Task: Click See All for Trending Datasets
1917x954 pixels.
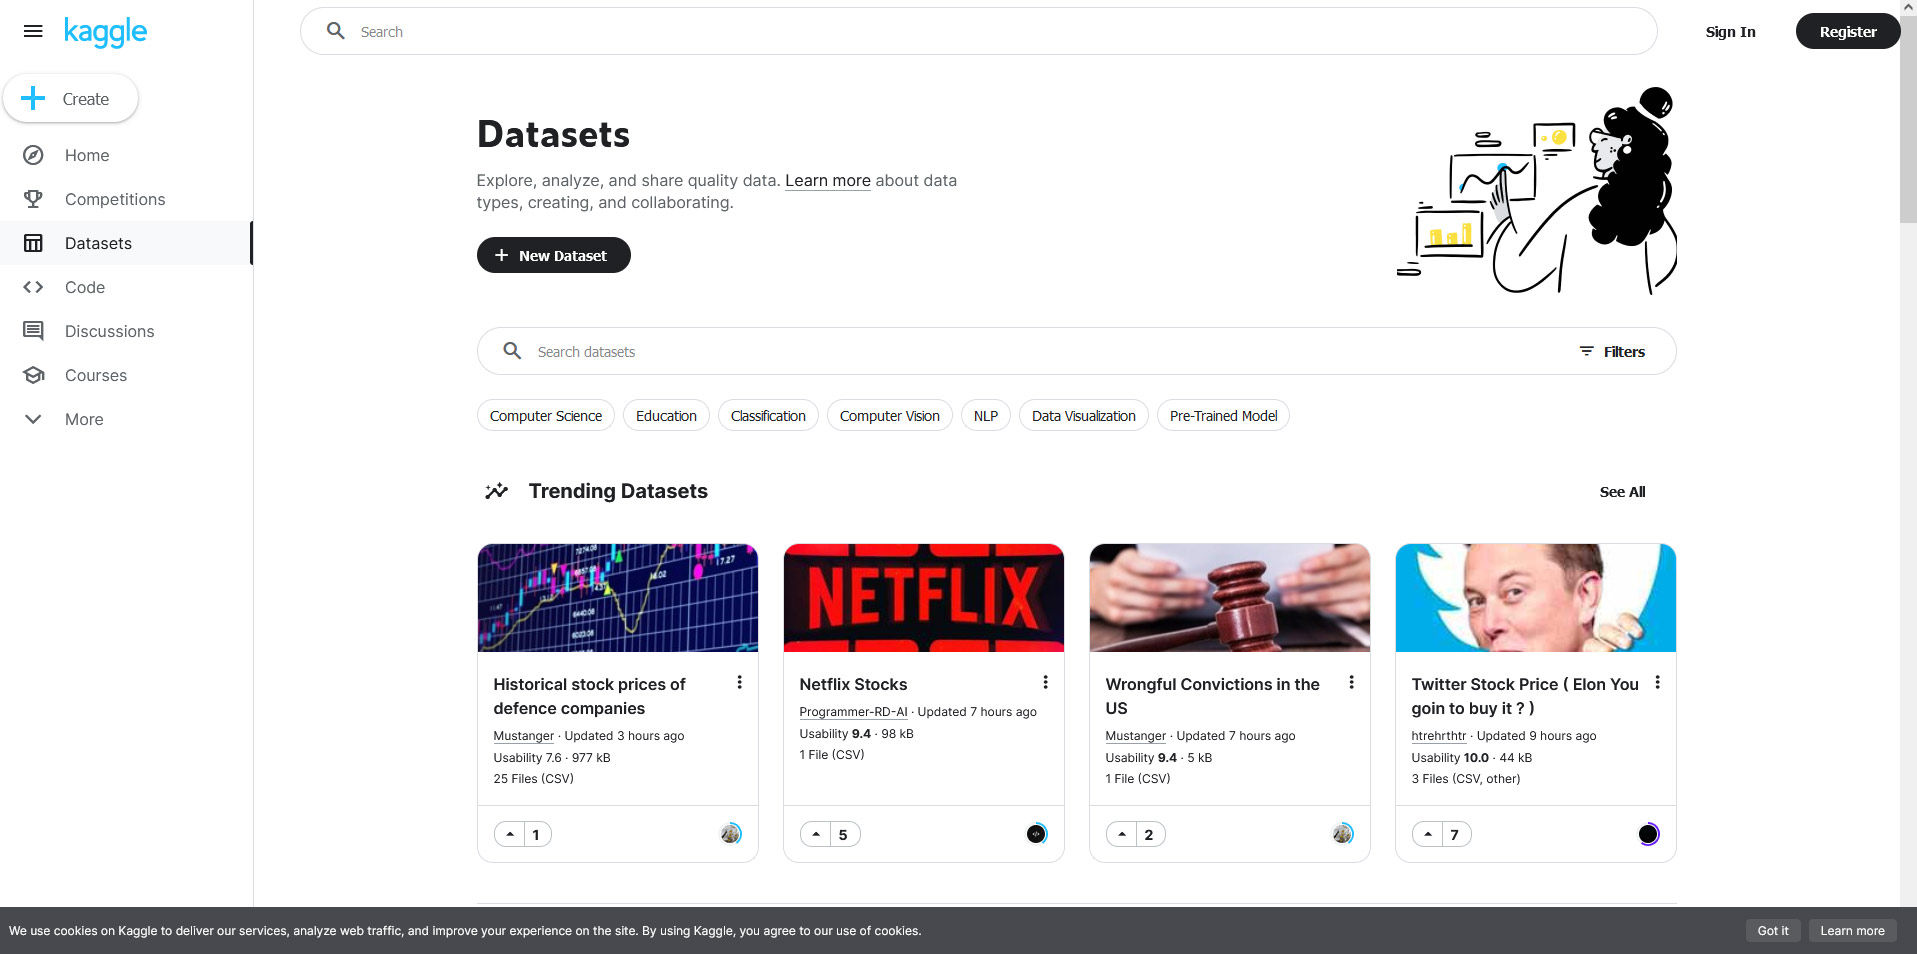Action: tap(1622, 491)
